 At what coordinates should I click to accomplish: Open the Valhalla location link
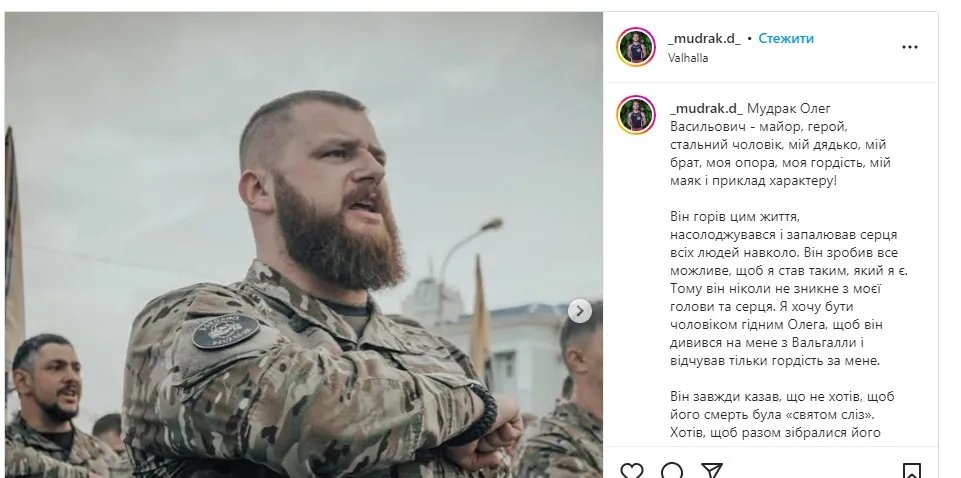688,58
